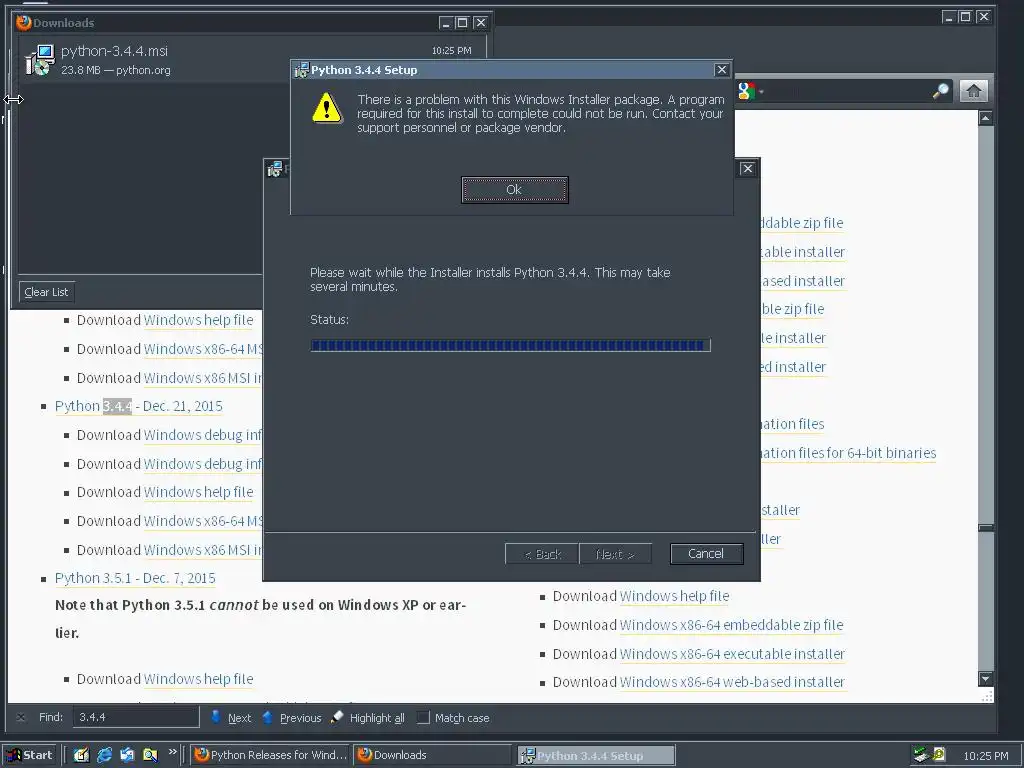The height and width of the screenshot is (768, 1024).
Task: Open the search engine dropdown arrow
Action: click(x=761, y=91)
